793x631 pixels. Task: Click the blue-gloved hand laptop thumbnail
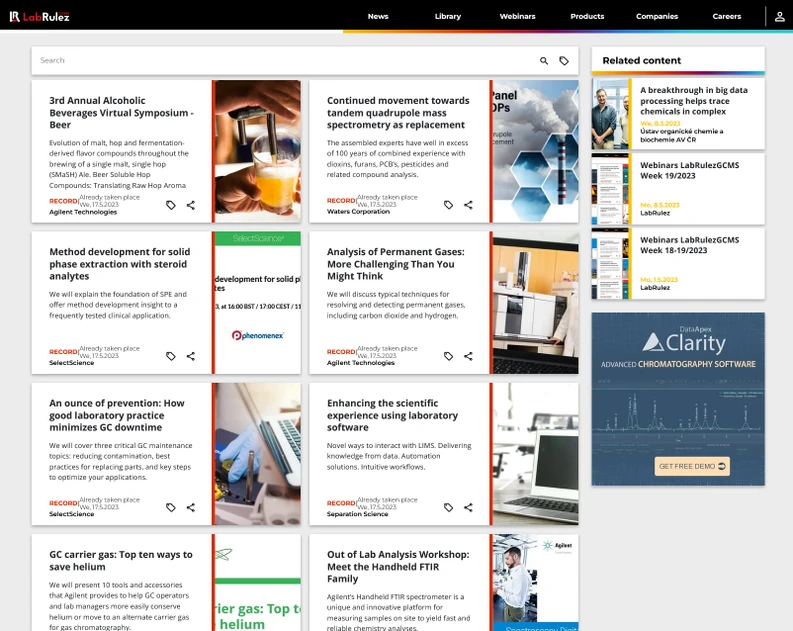pyautogui.click(x=258, y=454)
